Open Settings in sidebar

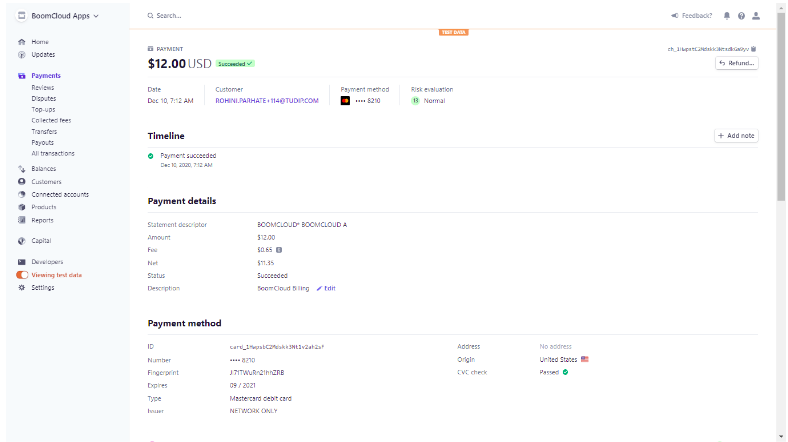tap(43, 288)
